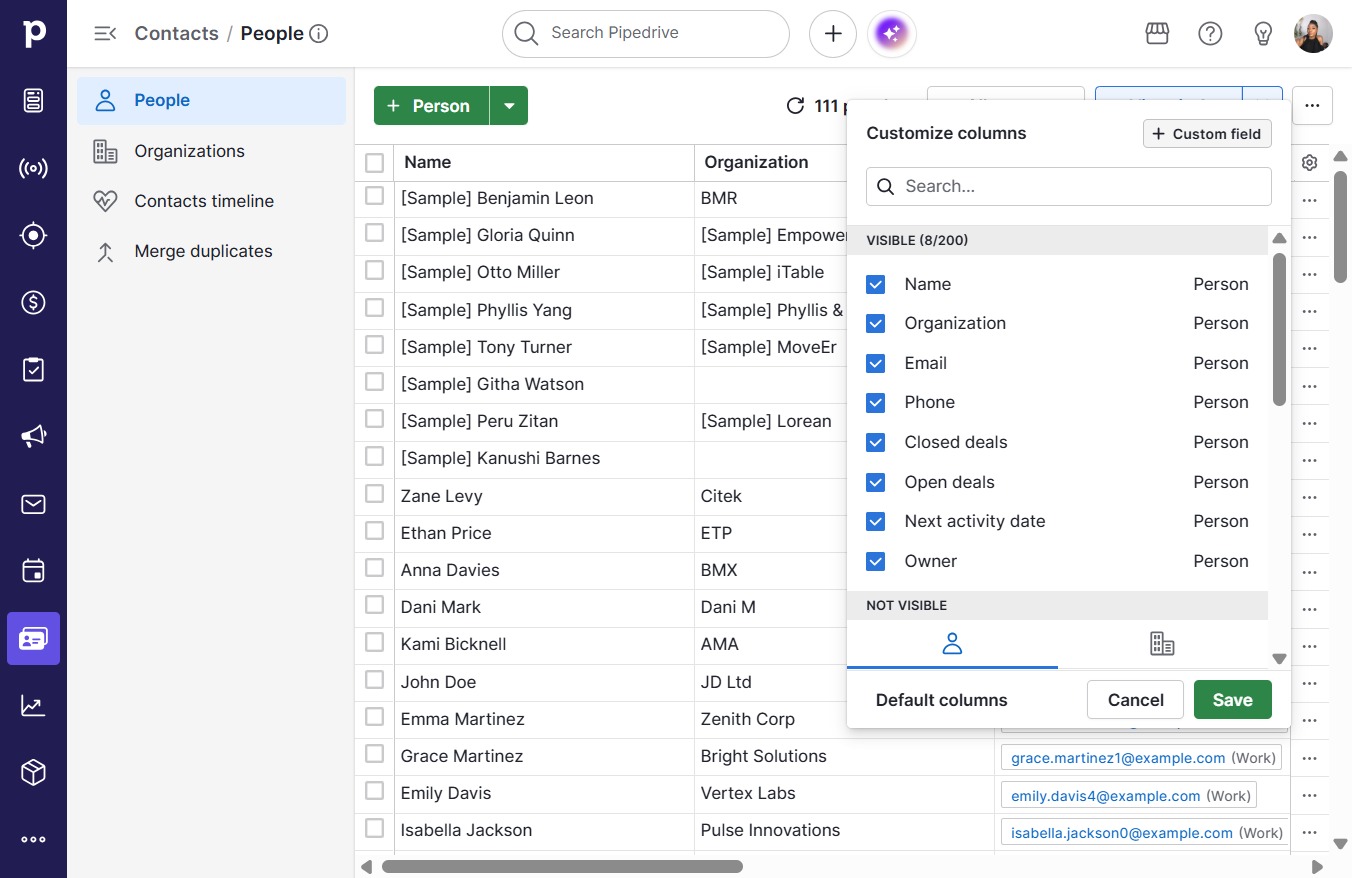Select the John Doe row checkbox
Screen dimensions: 1352x878
pyautogui.click(x=374, y=679)
